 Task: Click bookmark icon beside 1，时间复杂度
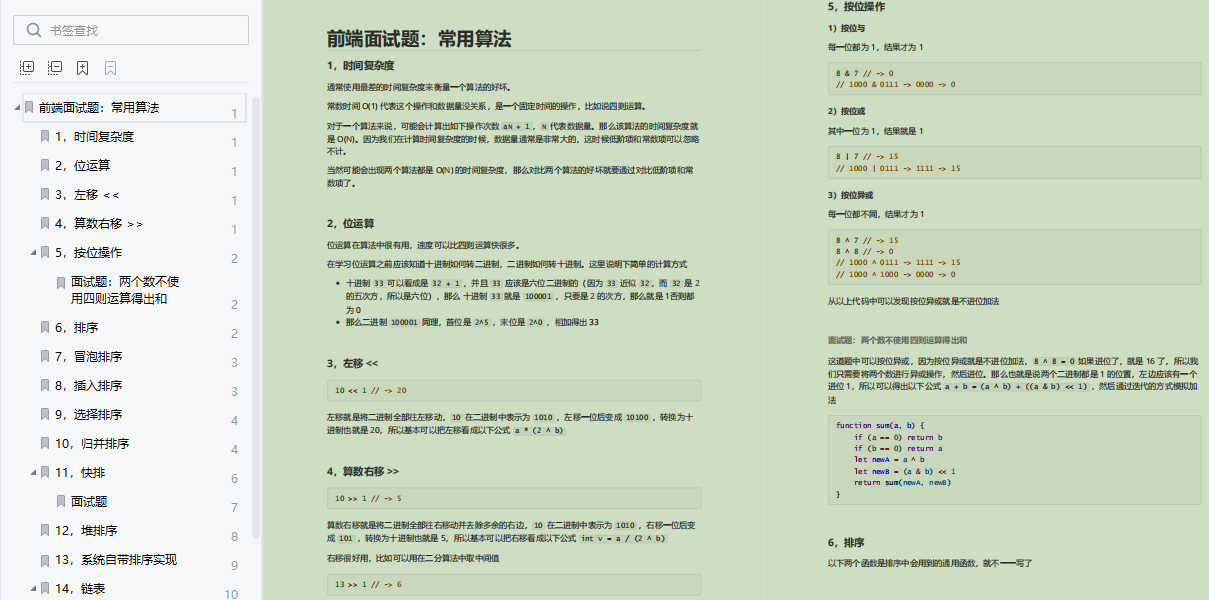[x=45, y=137]
